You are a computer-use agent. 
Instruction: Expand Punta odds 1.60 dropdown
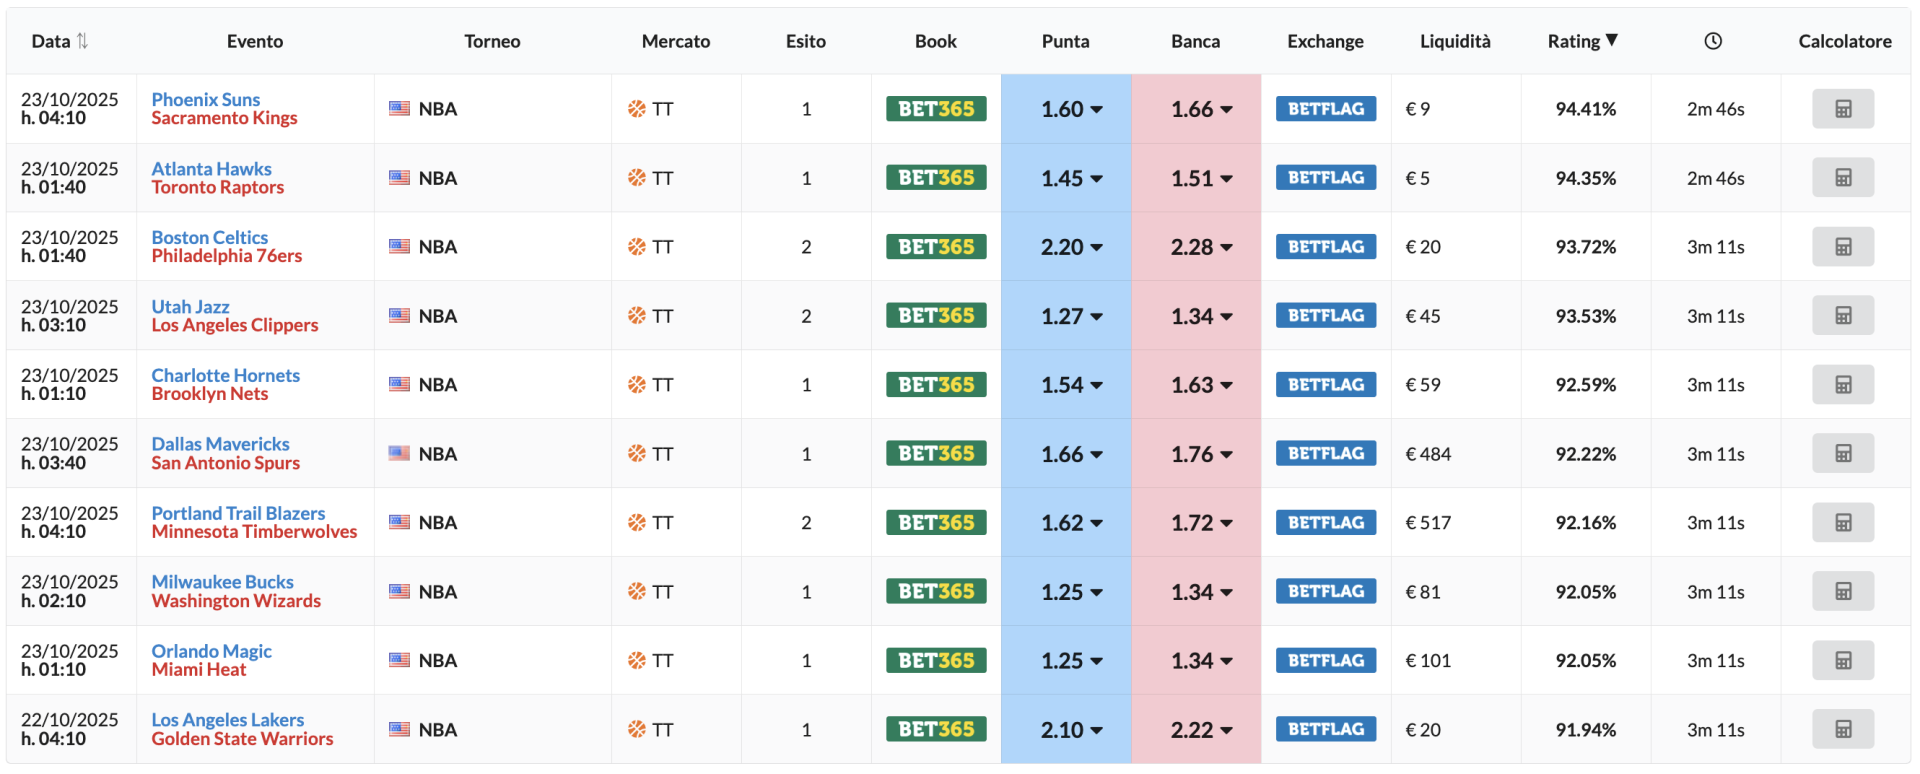(x=1096, y=110)
